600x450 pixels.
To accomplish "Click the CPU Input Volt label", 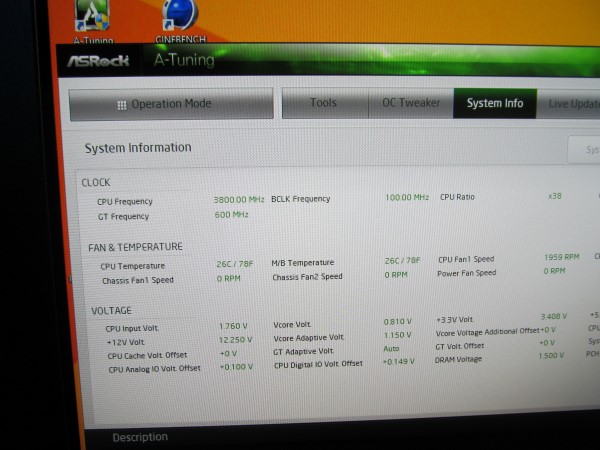I will click(132, 328).
